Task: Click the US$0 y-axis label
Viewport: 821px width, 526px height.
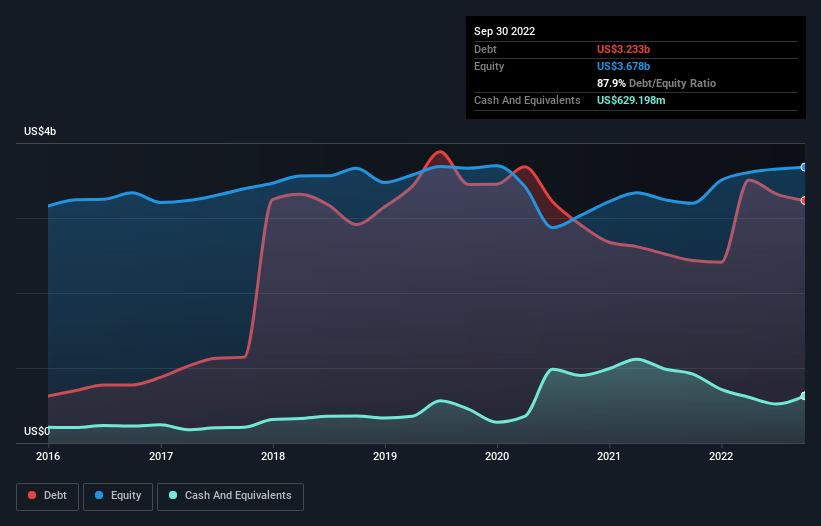Action: (36, 432)
